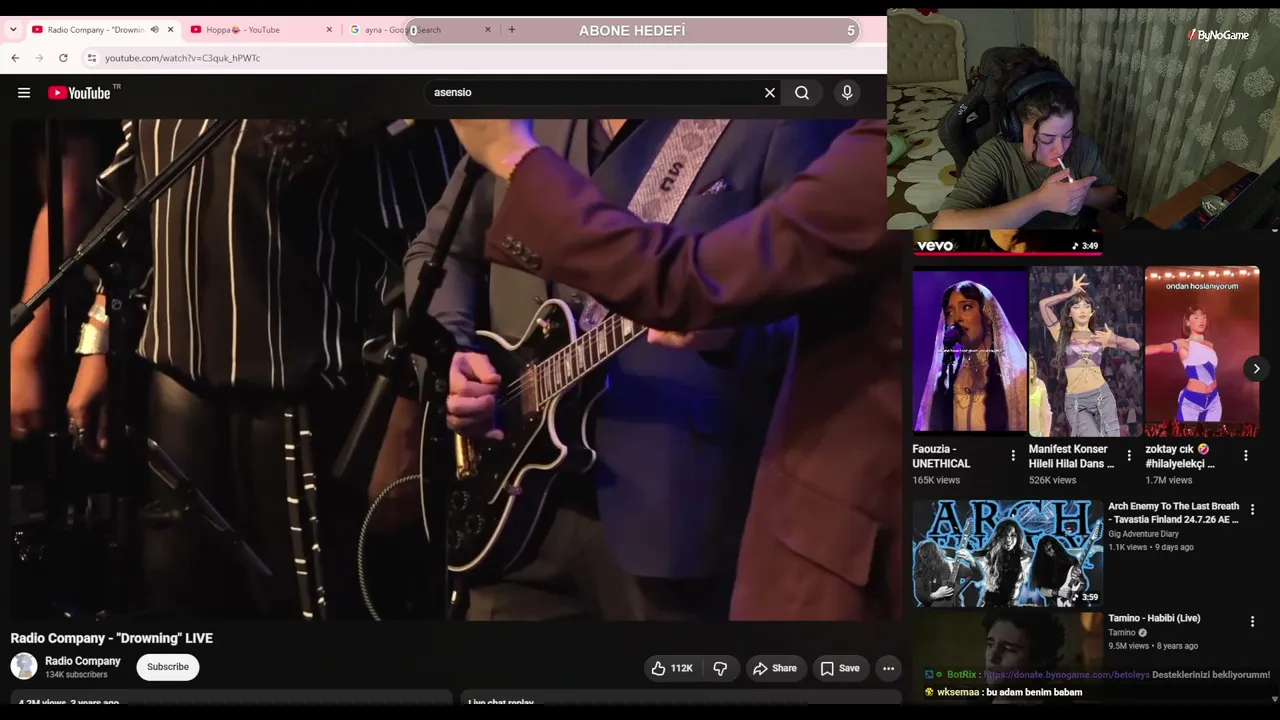
Task: Close the Hoppa - YouTube tab
Action: click(x=329, y=30)
